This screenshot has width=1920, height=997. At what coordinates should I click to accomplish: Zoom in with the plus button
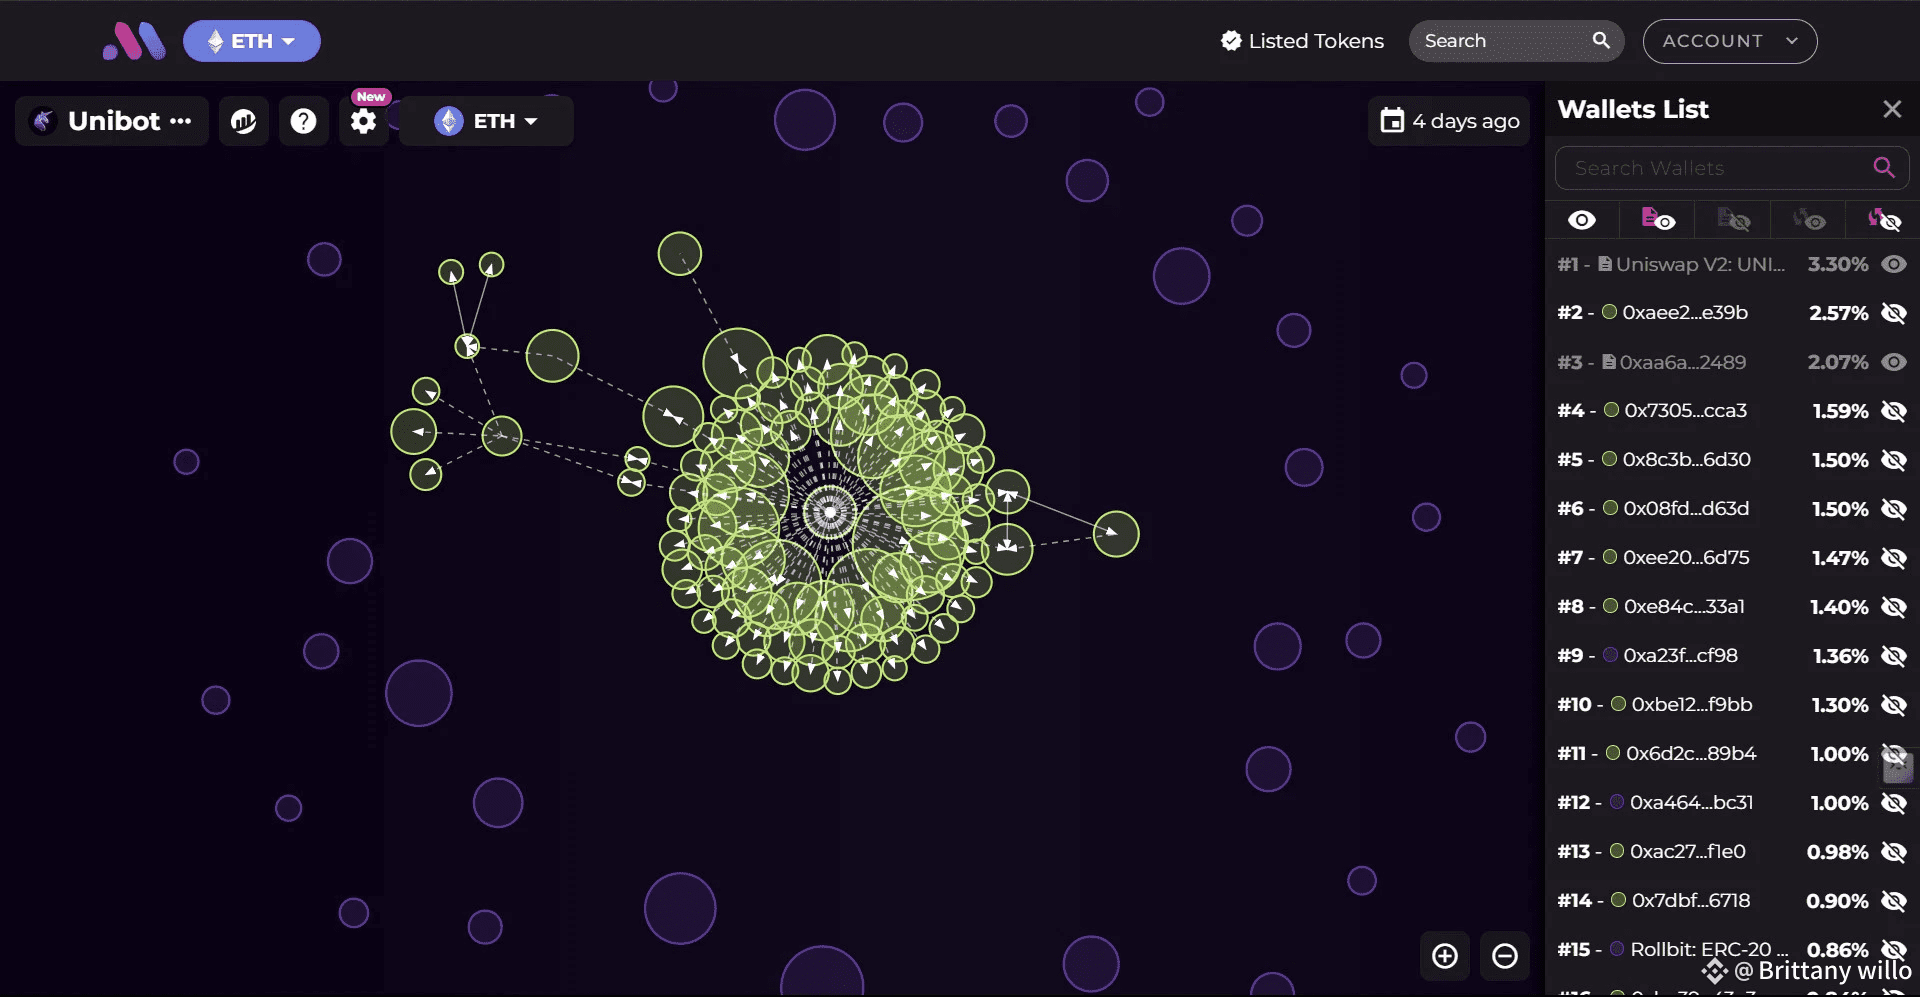point(1445,956)
